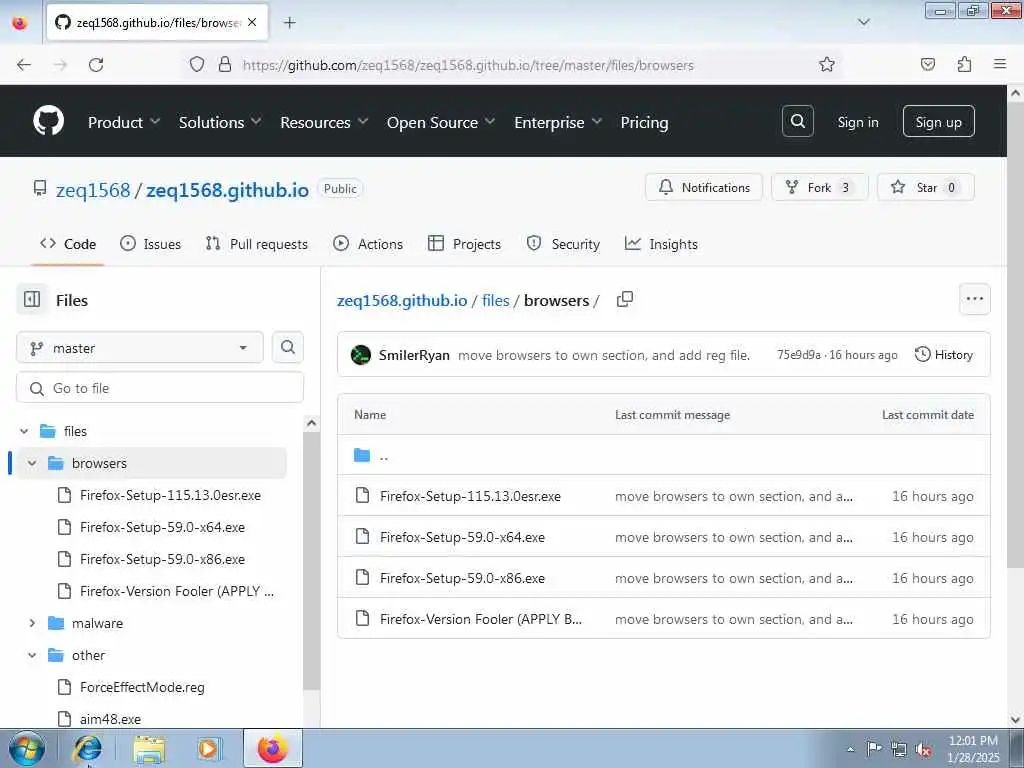Click the muted volume tray icon
The height and width of the screenshot is (768, 1024).
click(x=923, y=749)
